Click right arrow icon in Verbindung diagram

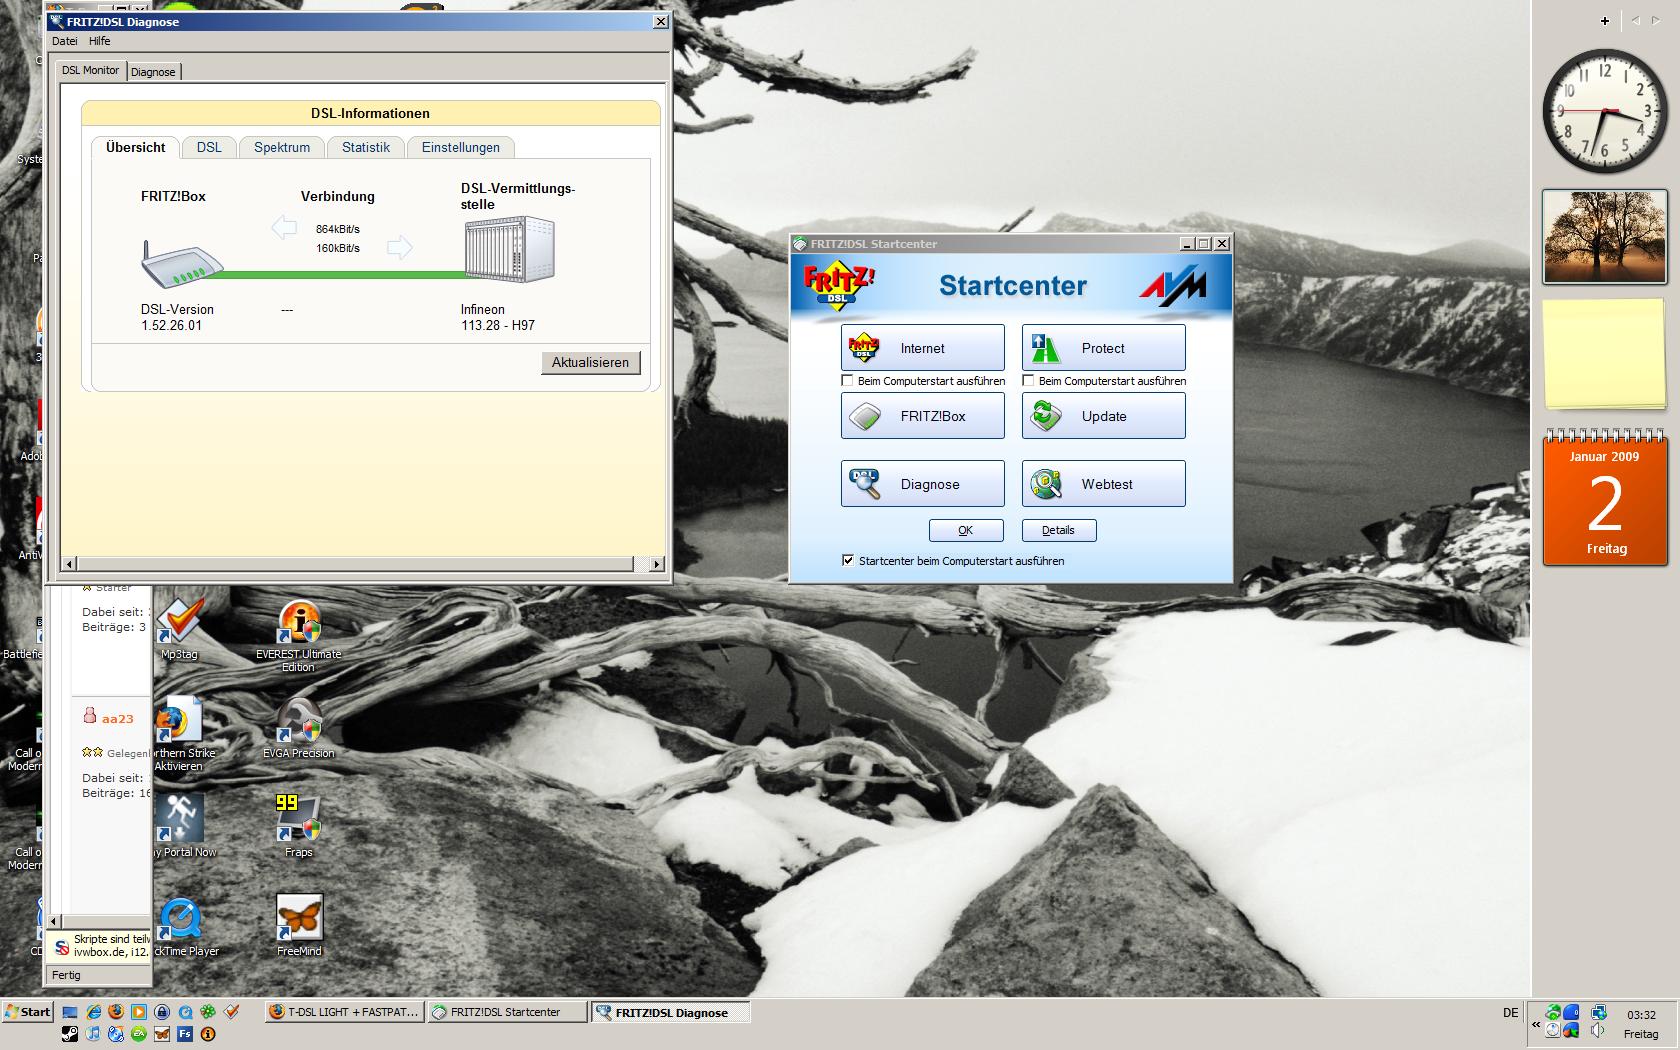399,247
